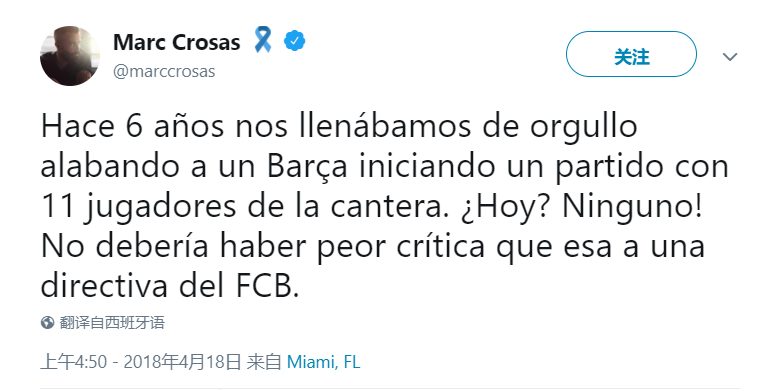Image resolution: width=783 pixels, height=390 pixels.
Task: Click the globe translation icon
Action: 47,323
